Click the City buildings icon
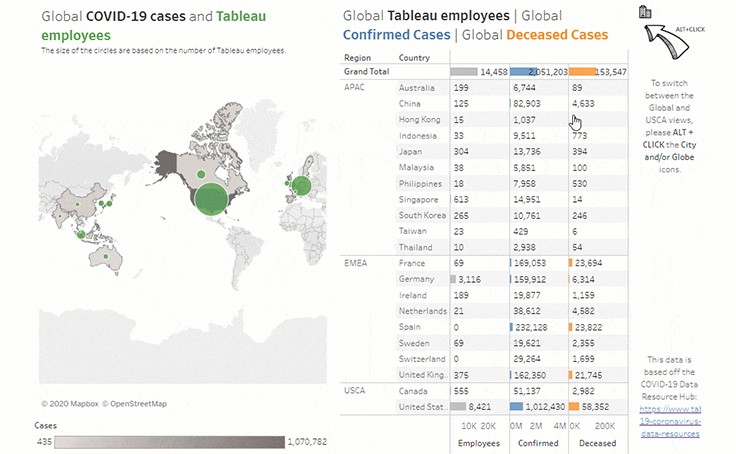 point(645,12)
